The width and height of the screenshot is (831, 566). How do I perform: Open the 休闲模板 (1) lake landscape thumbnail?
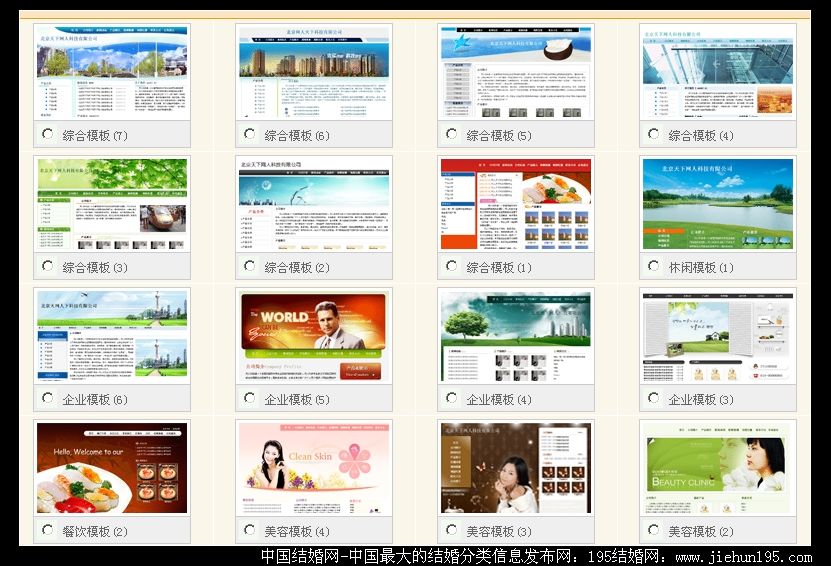[717, 203]
